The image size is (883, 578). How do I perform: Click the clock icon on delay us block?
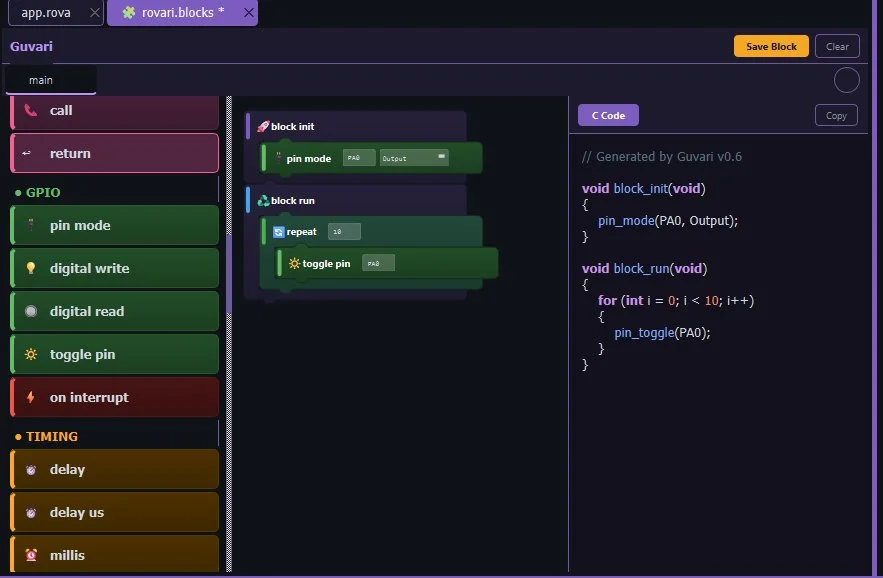(x=31, y=513)
